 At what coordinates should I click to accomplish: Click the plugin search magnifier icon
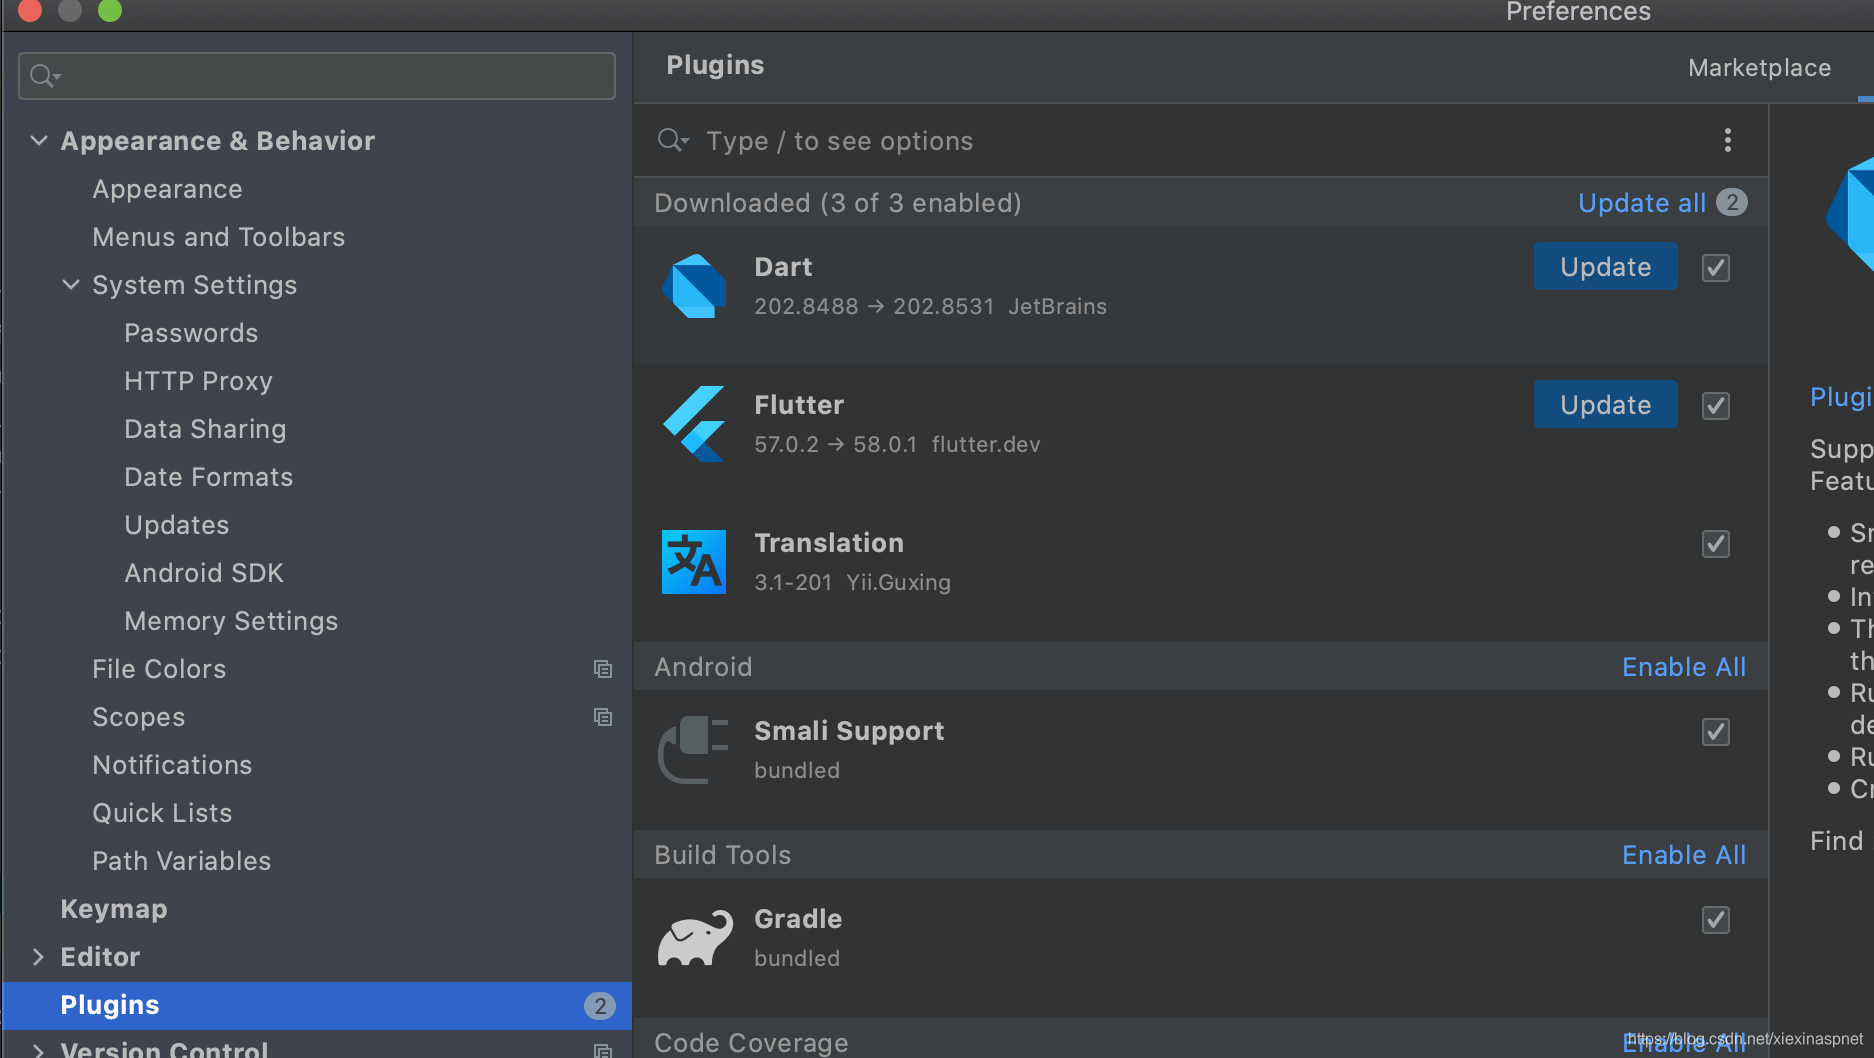pos(672,140)
